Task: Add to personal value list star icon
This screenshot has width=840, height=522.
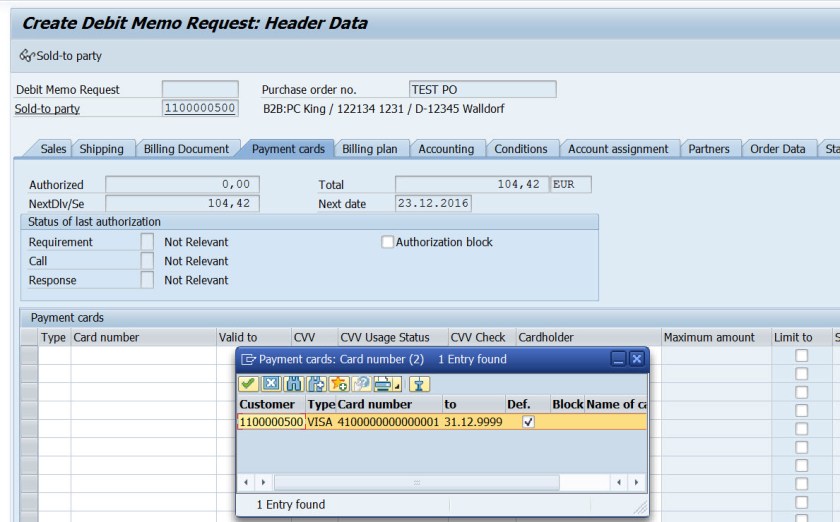Action: tap(339, 384)
